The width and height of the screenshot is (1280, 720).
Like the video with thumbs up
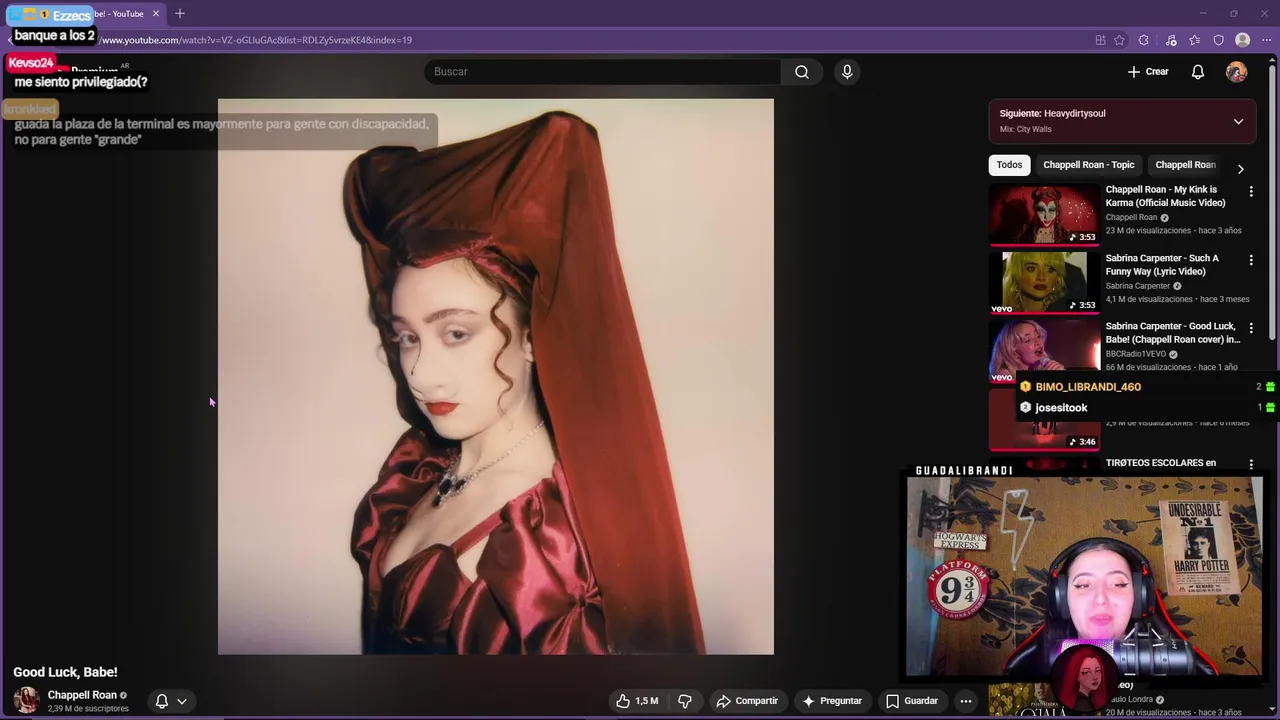[636, 701]
